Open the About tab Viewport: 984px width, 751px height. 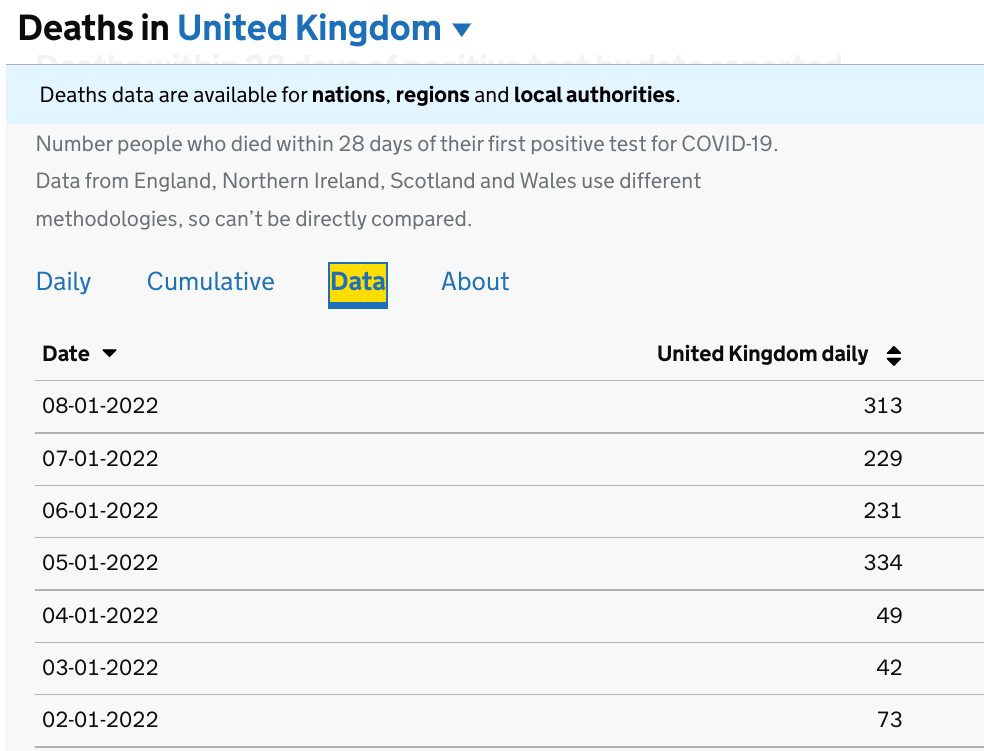(475, 282)
